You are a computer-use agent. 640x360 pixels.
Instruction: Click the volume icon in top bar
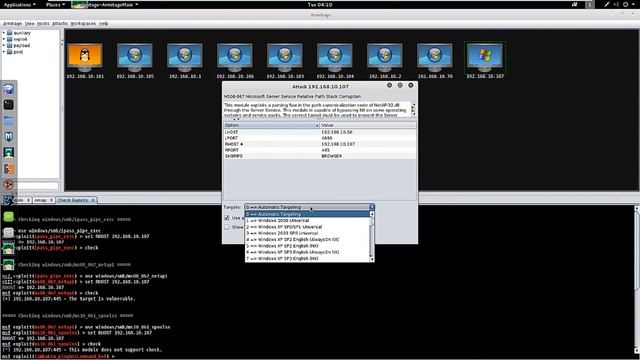pyautogui.click(x=616, y=4)
